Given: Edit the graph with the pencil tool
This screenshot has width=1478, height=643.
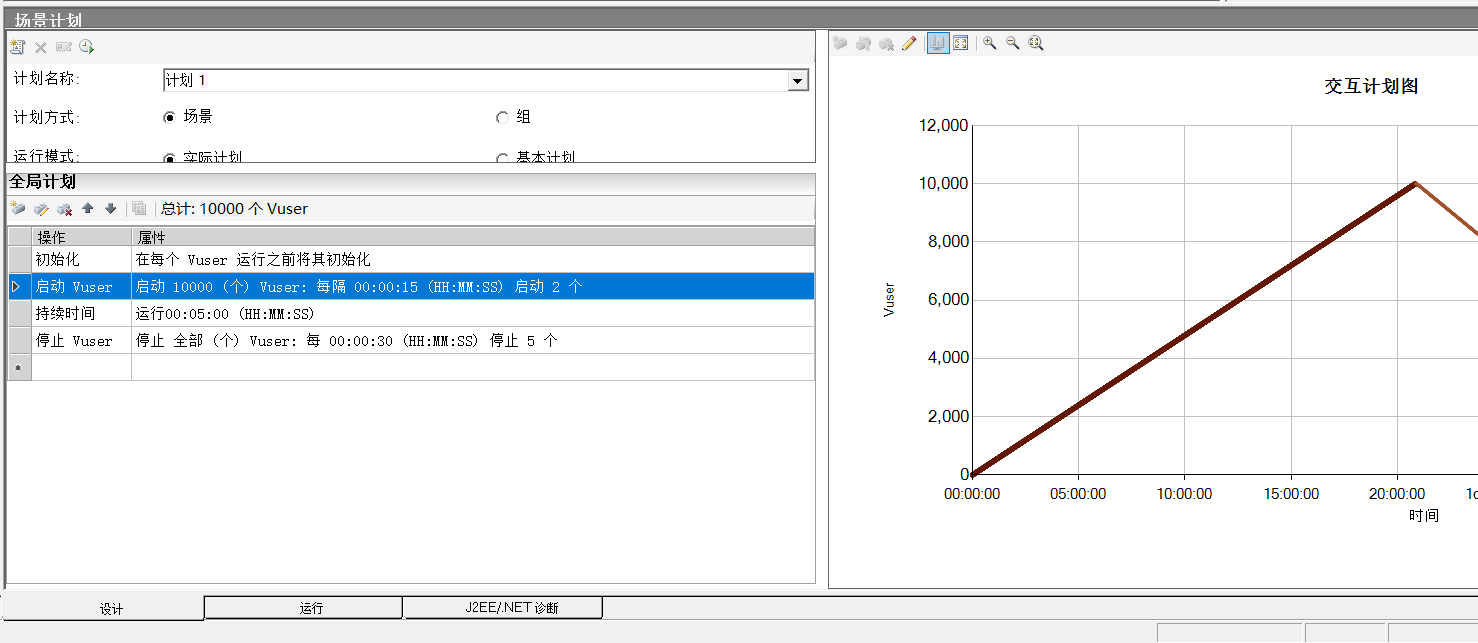Looking at the screenshot, I should click(910, 42).
